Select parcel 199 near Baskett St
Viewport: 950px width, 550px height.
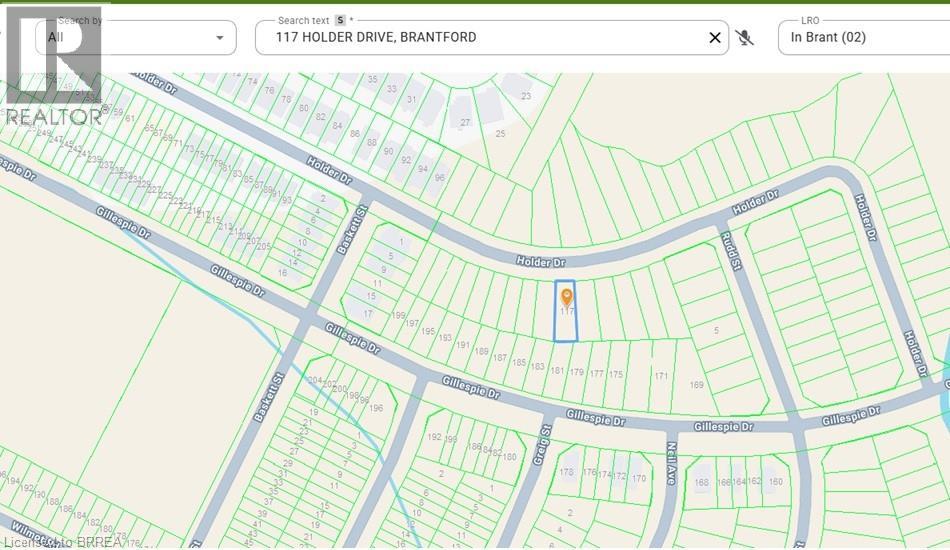point(398,315)
